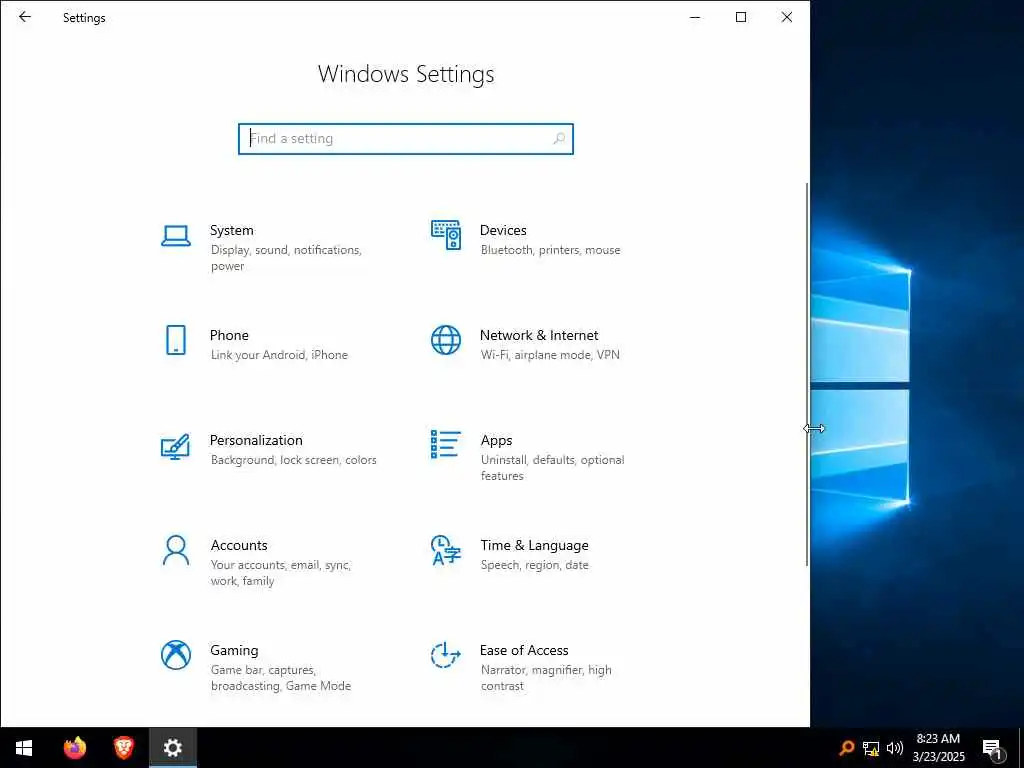Open Devices settings by its title
The width and height of the screenshot is (1024, 768).
503,231
